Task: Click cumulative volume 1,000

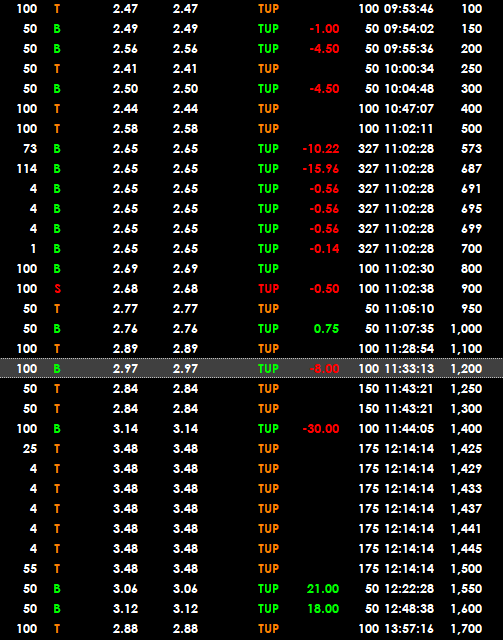Action: tap(466, 329)
